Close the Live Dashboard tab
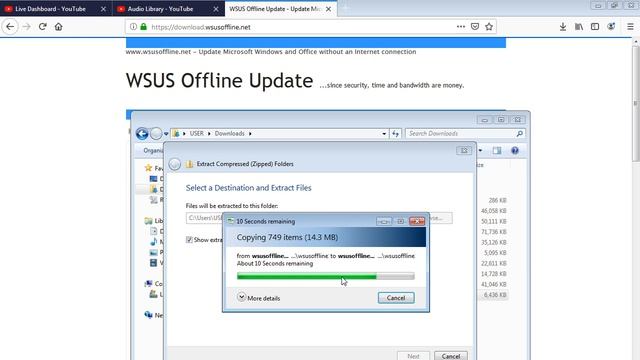 point(103,9)
